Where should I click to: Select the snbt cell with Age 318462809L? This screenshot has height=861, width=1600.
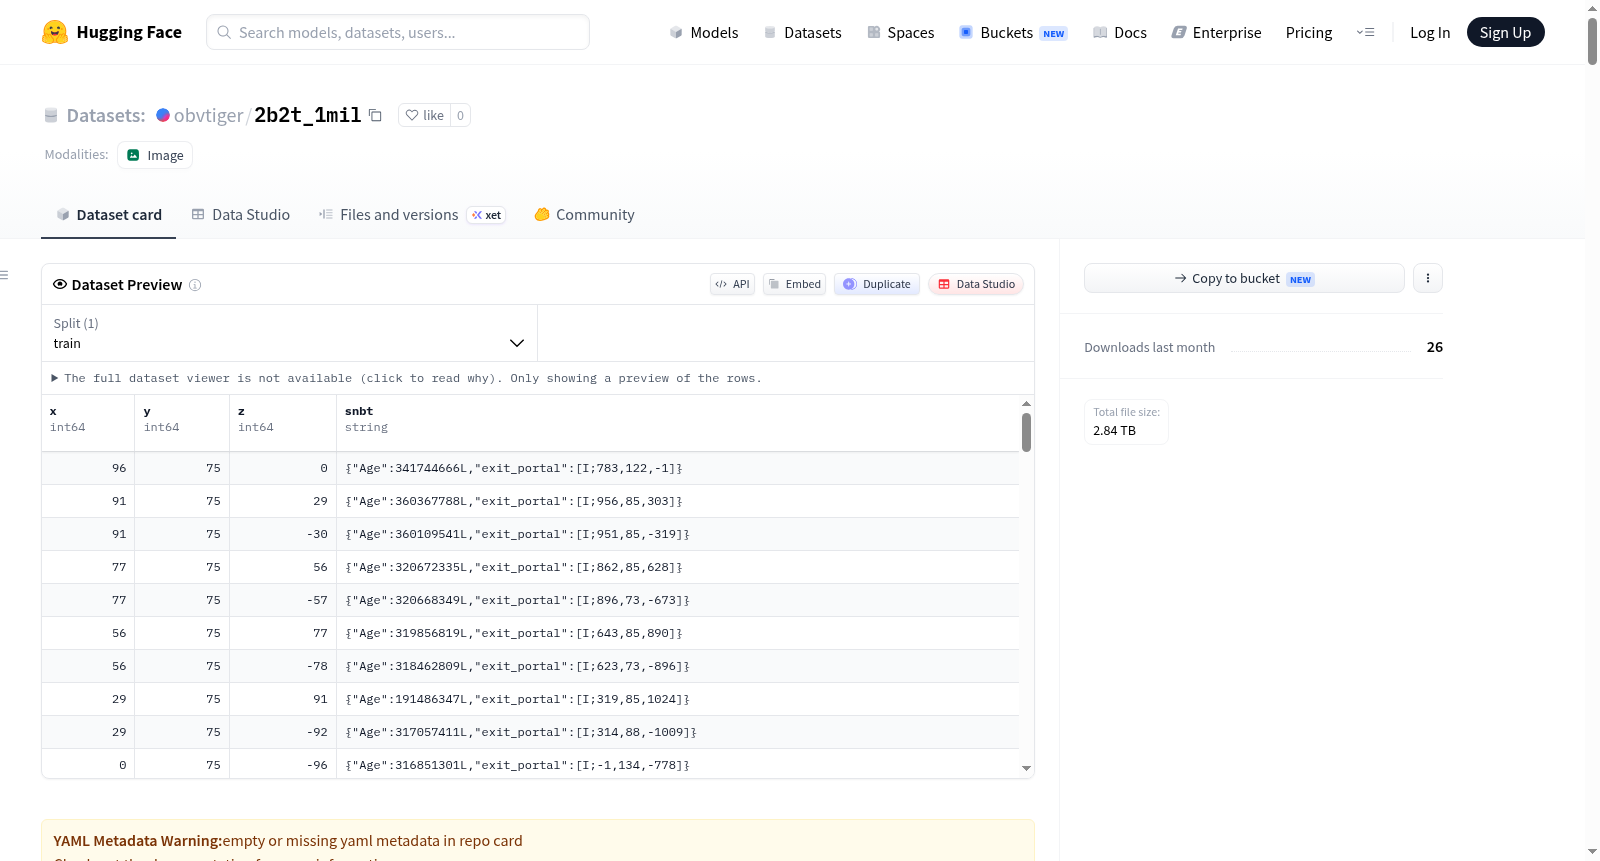[x=678, y=666]
